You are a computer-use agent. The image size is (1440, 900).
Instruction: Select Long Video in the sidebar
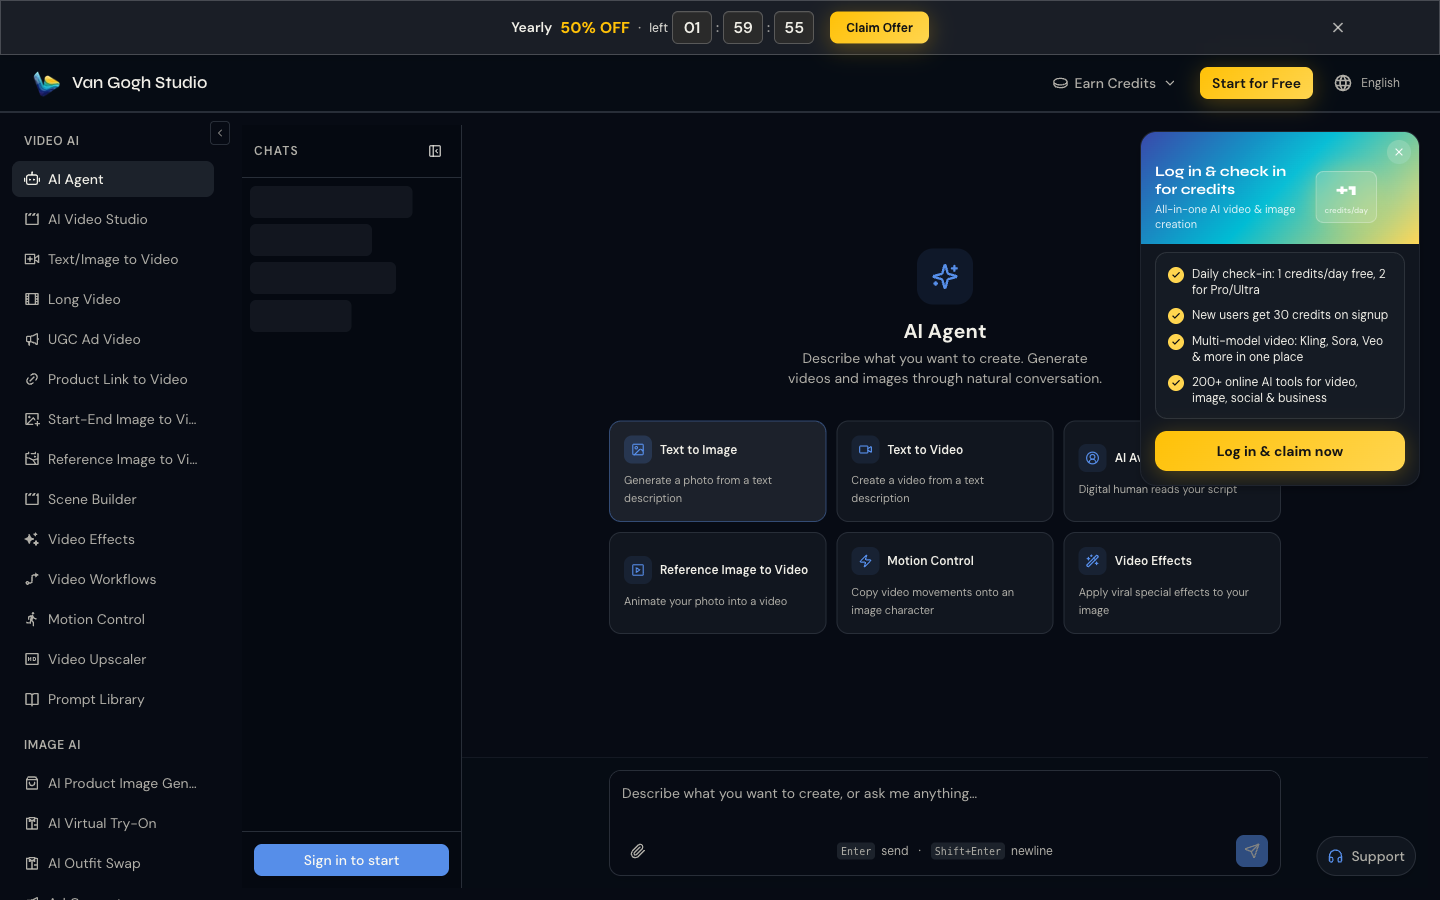pyautogui.click(x=113, y=299)
